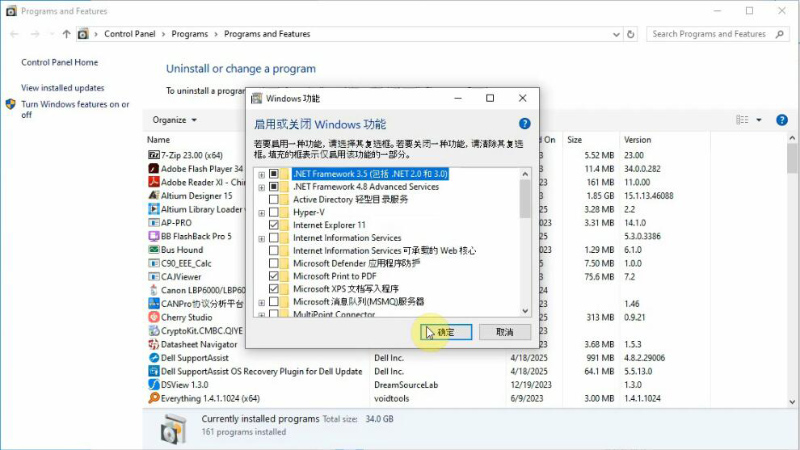Toggle the .NET Framework 3.5 checkbox

273,174
